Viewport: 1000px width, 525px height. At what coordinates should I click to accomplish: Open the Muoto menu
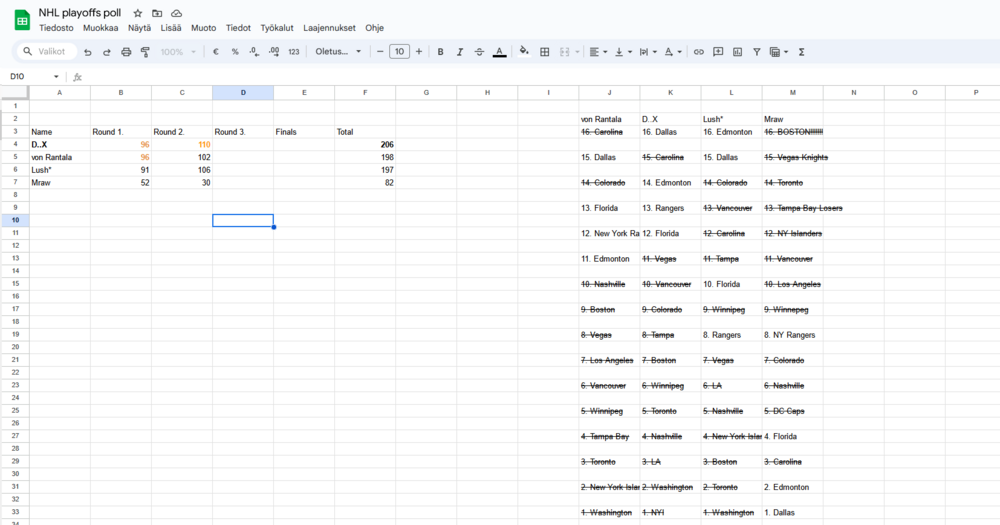pos(203,28)
